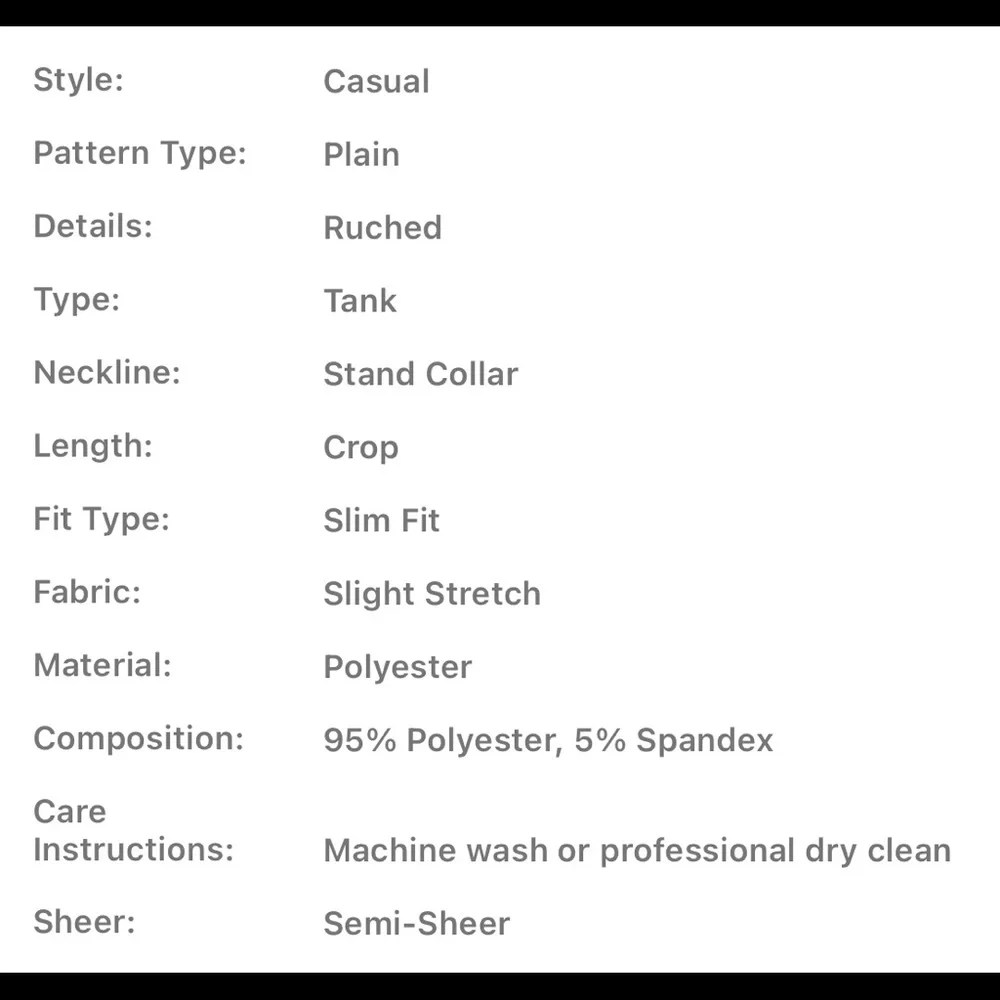Select the Semi-Sheer value
The image size is (1000, 1000).
(x=417, y=923)
